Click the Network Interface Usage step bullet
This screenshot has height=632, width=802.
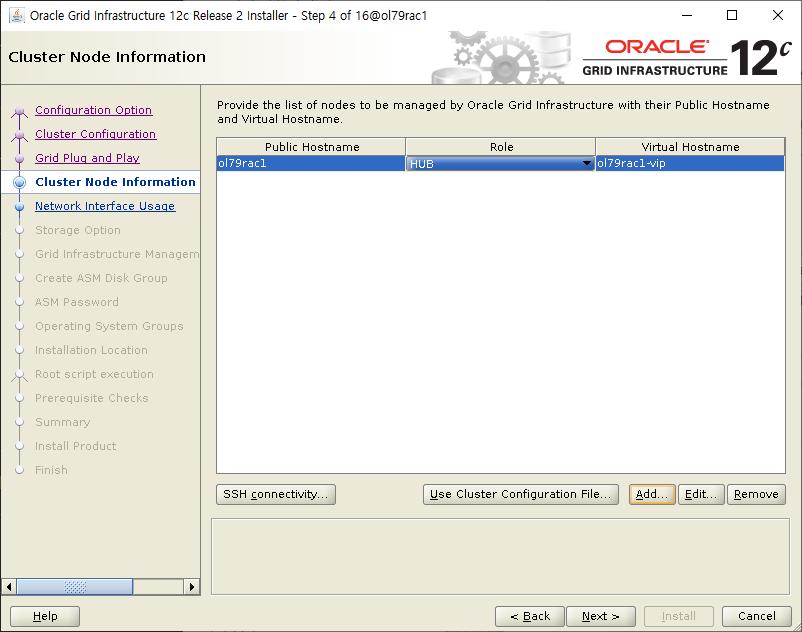19,207
